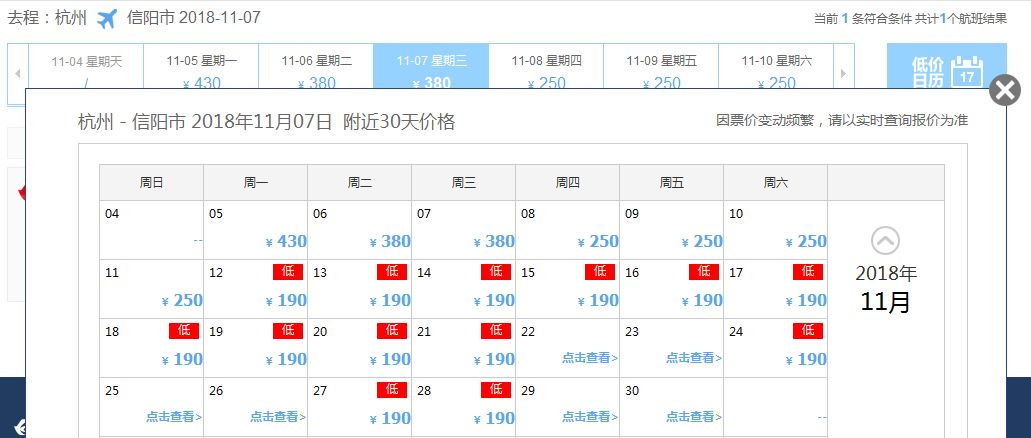
Task: Select the 11-07 Wednesday date tab
Action: click(x=431, y=66)
